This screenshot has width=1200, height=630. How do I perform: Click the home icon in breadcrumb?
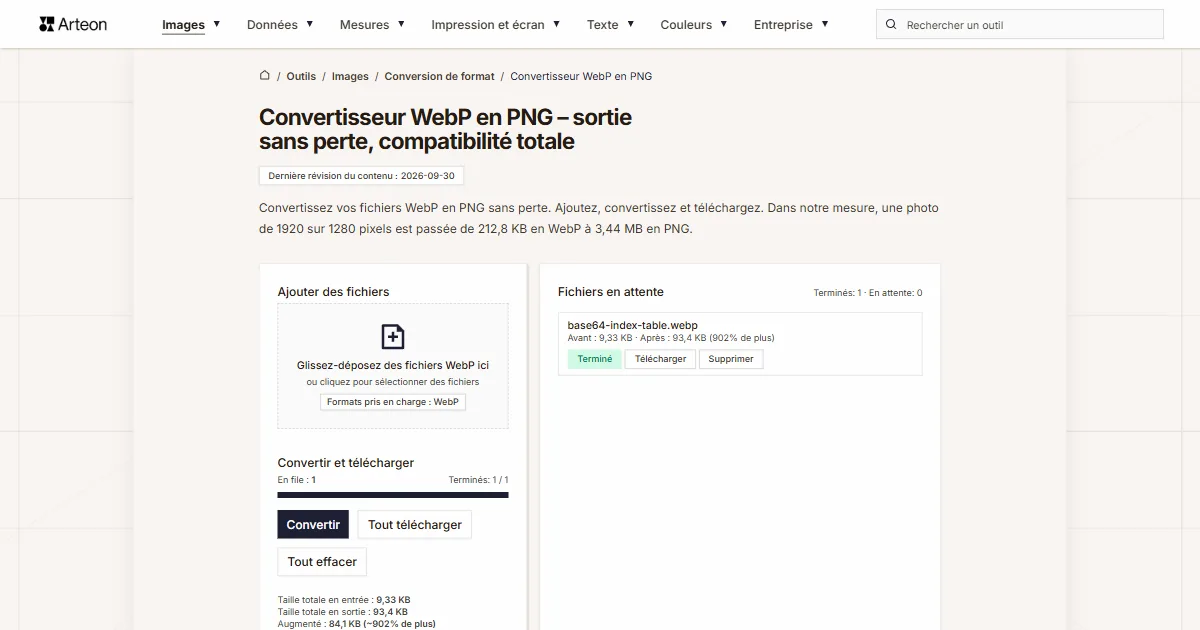[265, 75]
